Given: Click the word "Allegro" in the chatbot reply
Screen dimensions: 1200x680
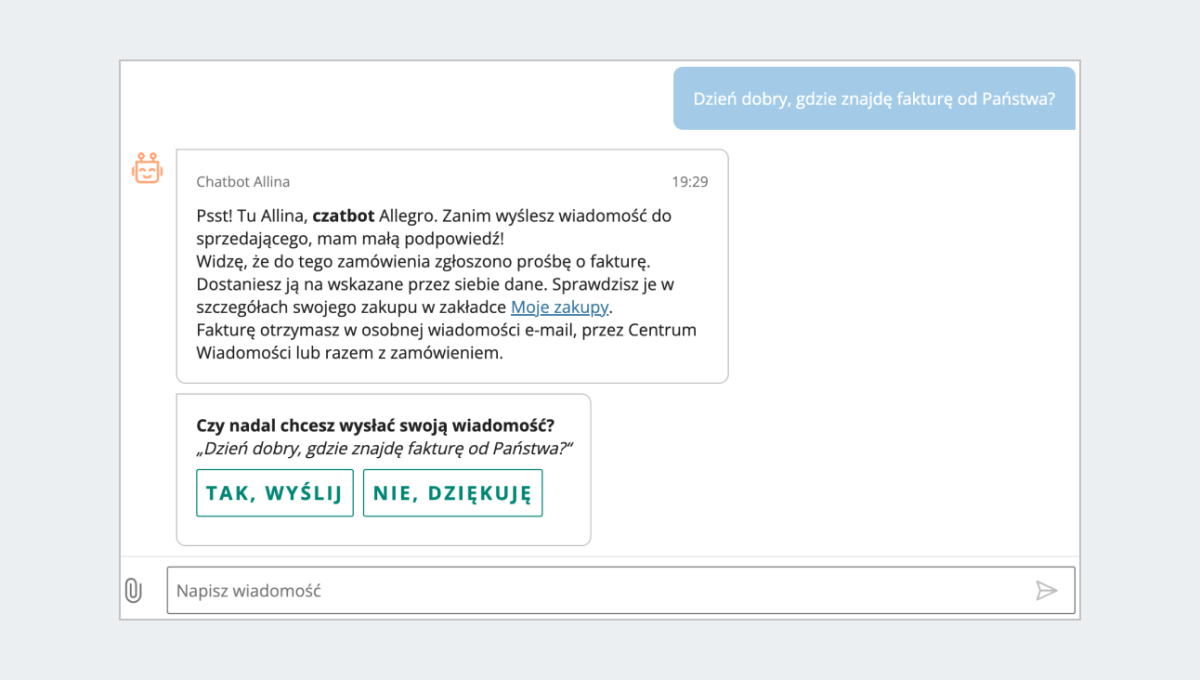Looking at the screenshot, I should coord(409,215).
